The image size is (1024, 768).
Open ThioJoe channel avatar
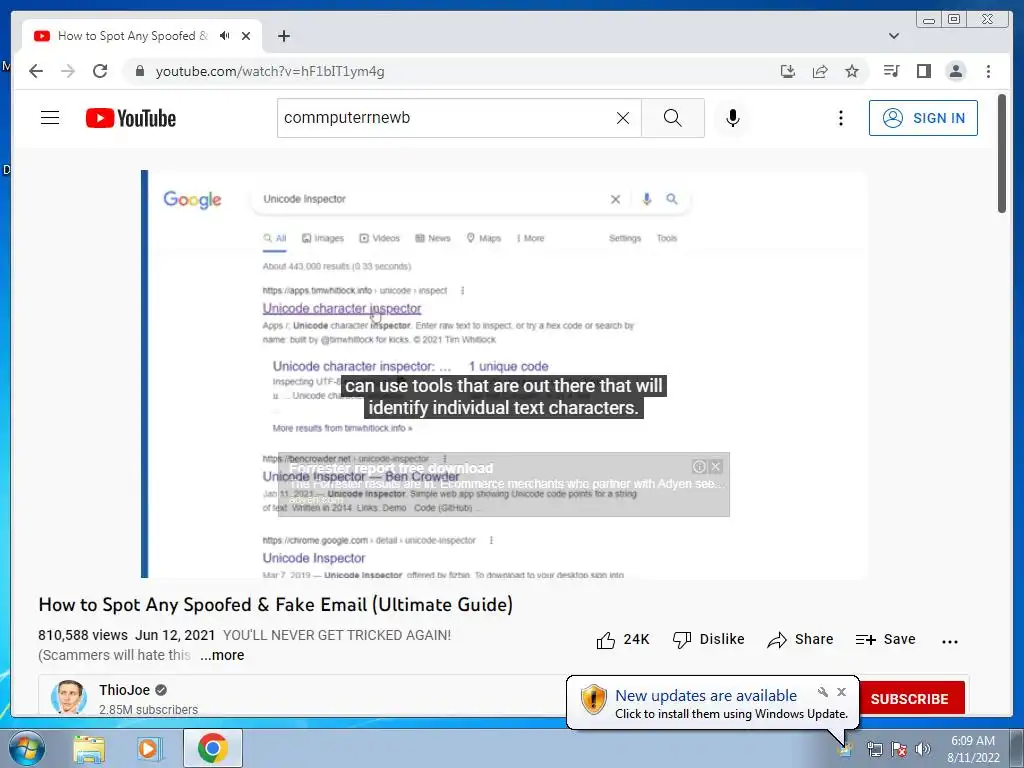[69, 697]
